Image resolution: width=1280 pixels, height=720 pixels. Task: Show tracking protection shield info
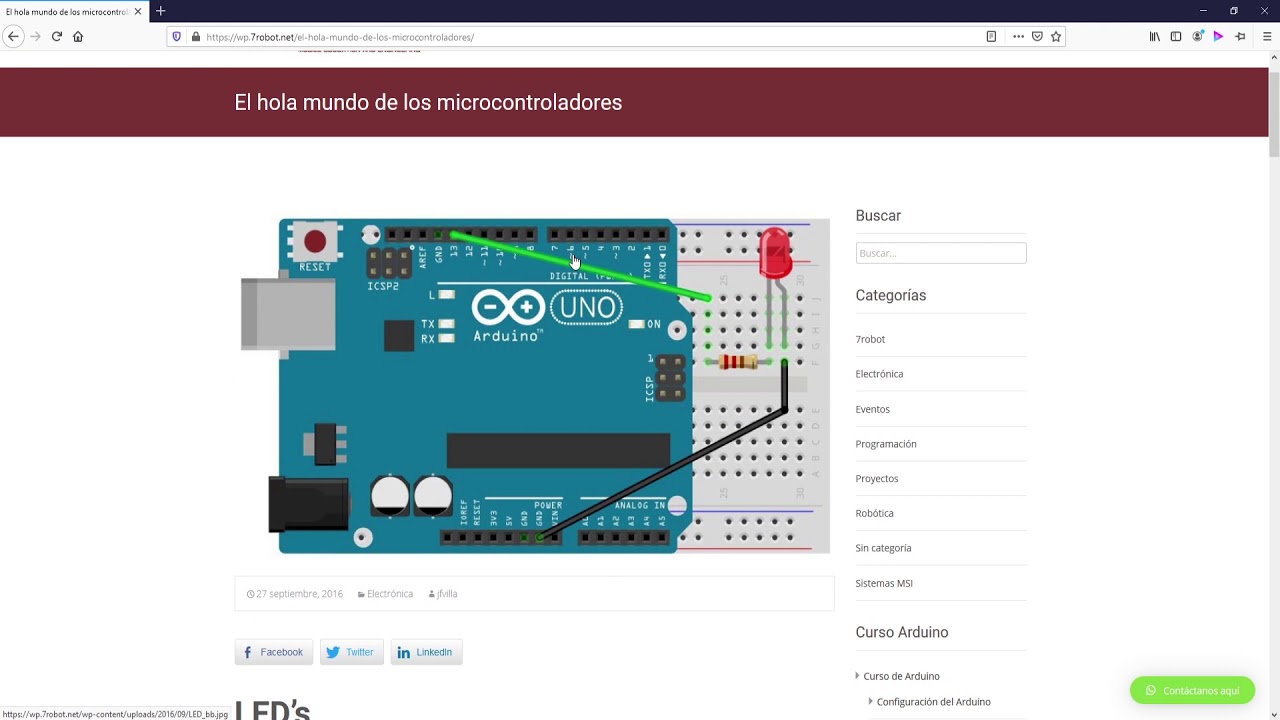tap(177, 37)
